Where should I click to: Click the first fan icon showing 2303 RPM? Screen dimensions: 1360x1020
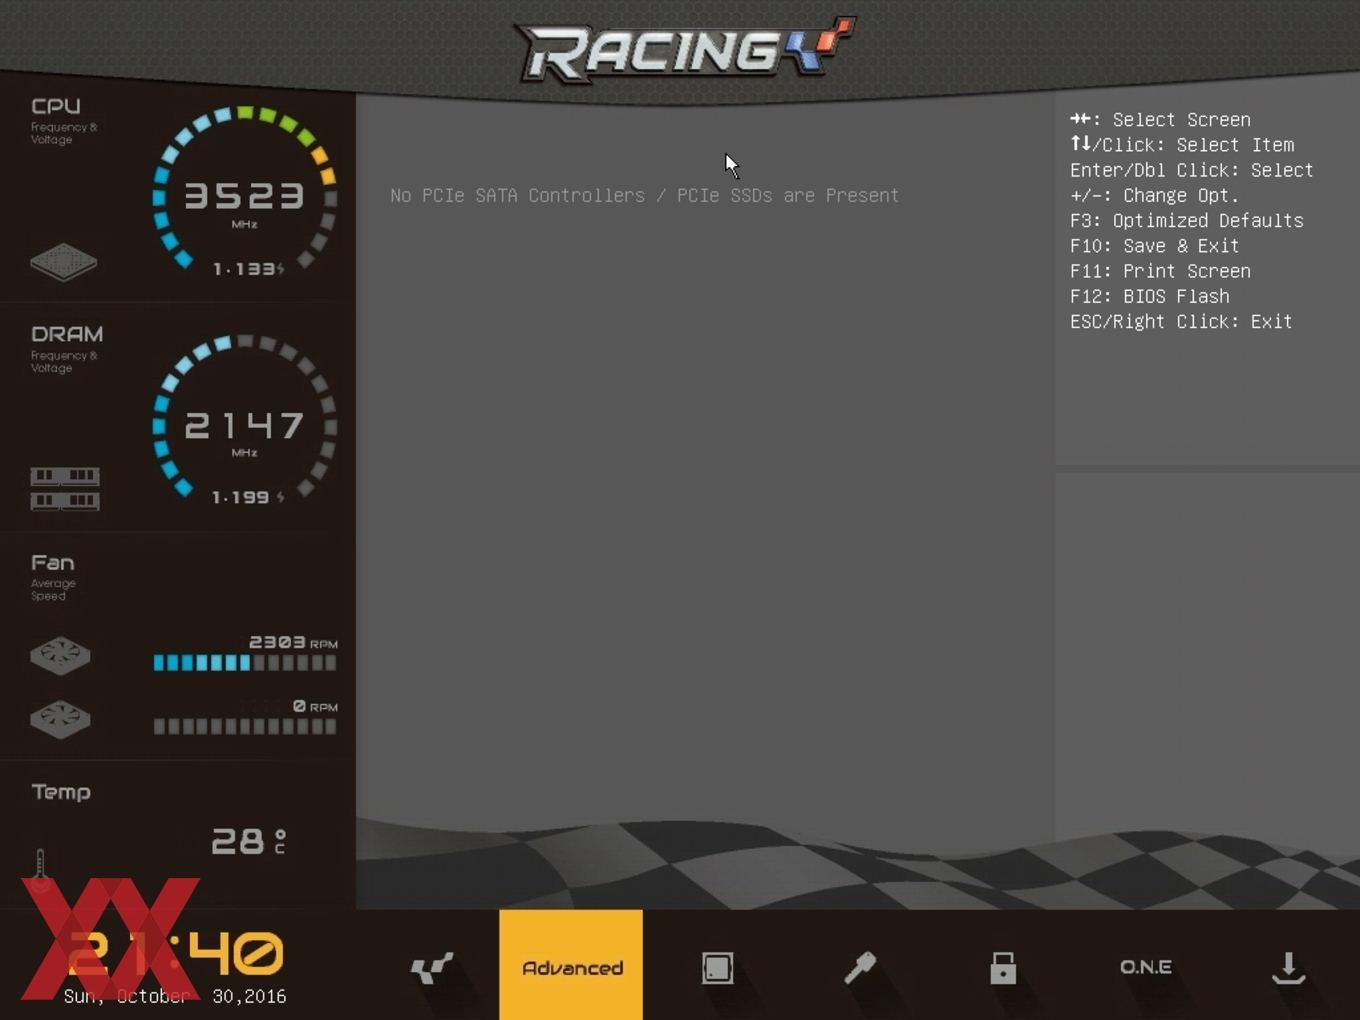click(x=60, y=656)
